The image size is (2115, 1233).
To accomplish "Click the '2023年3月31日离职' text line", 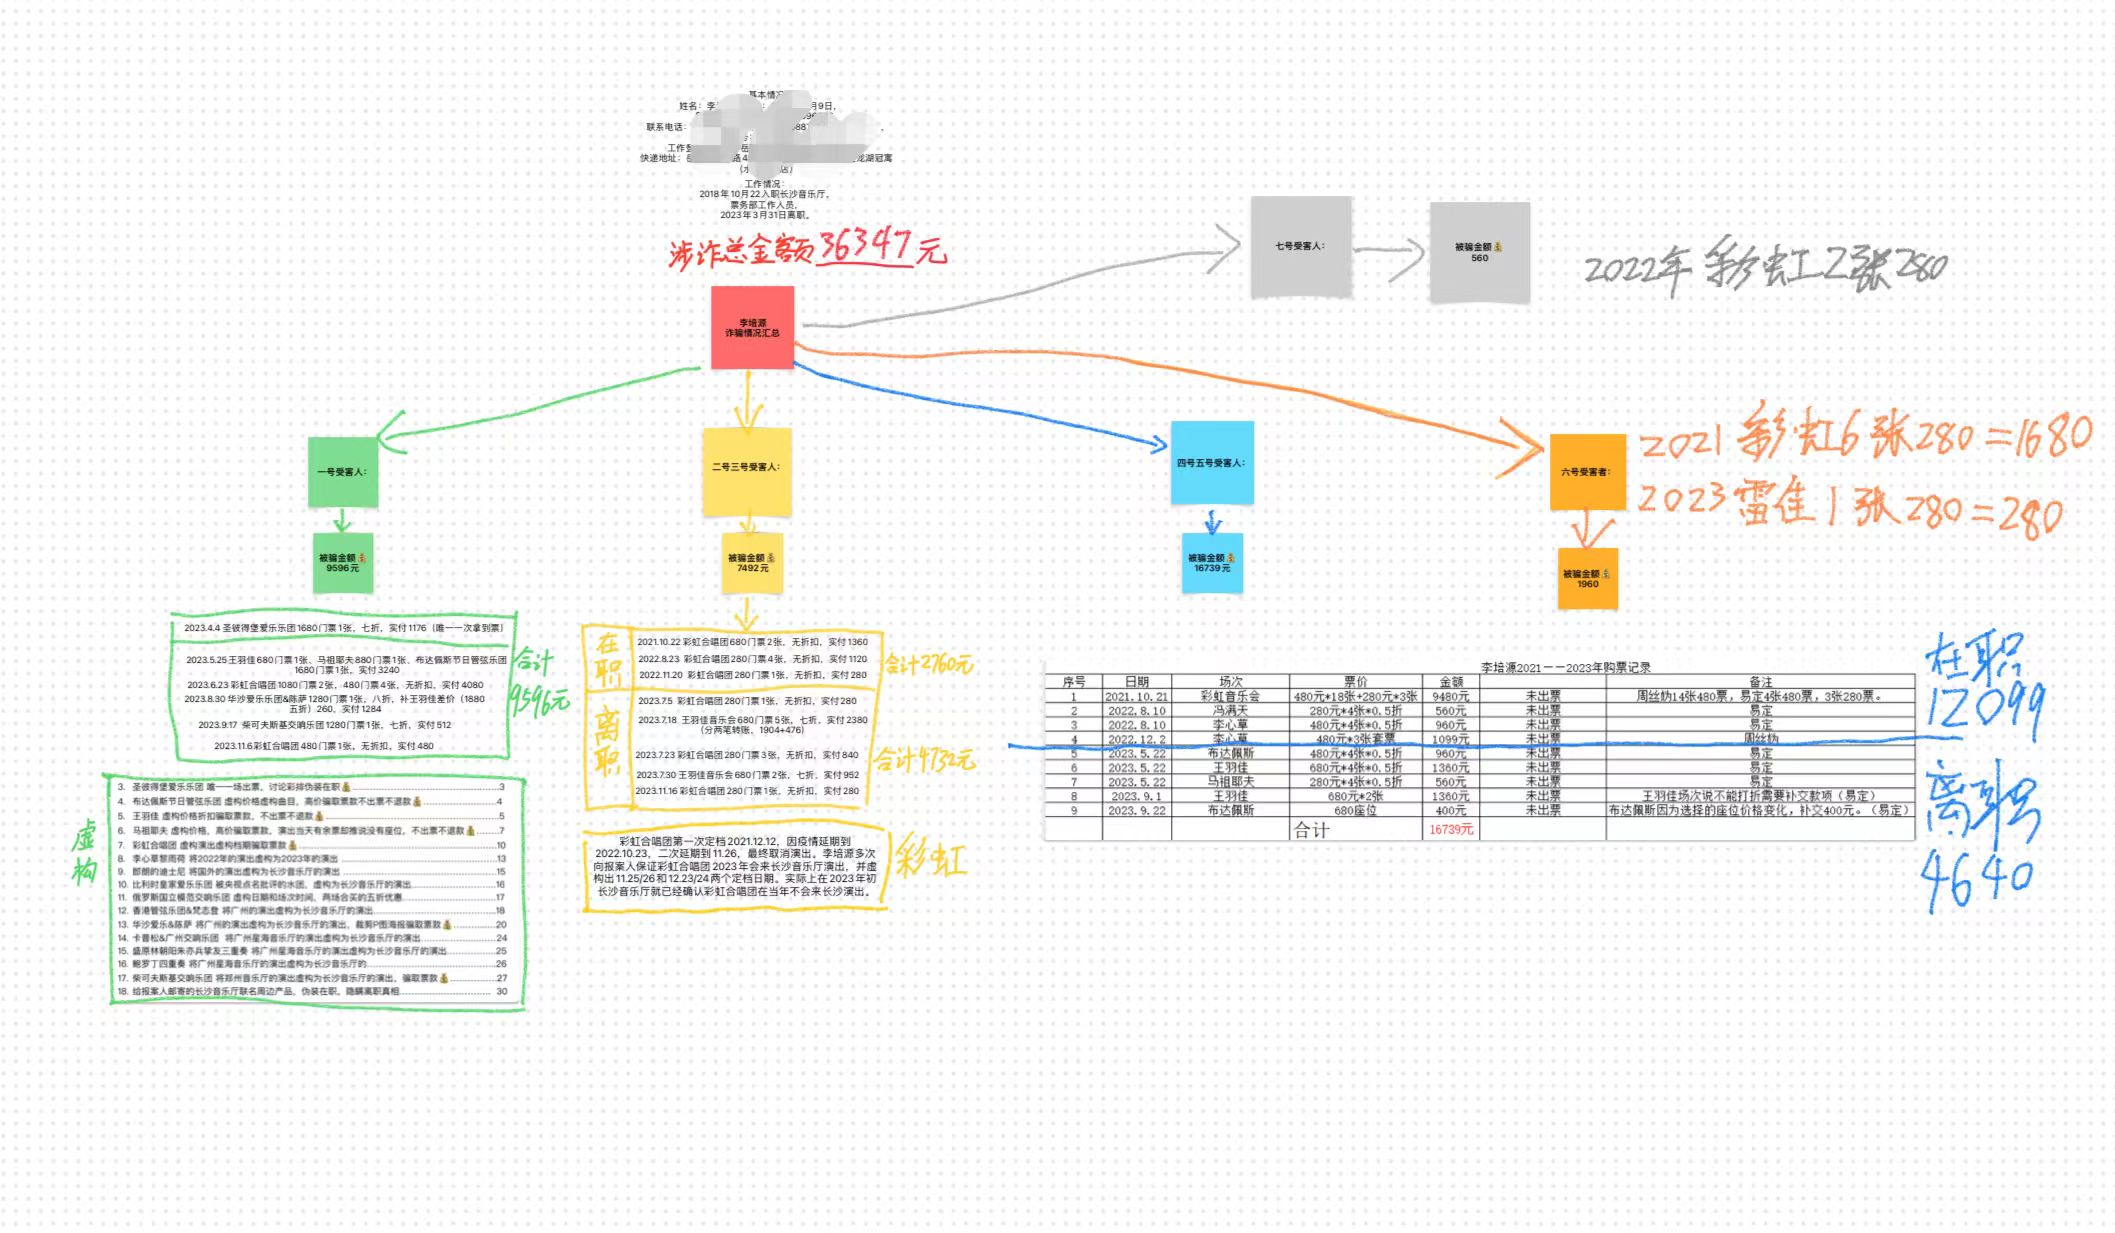I will (764, 215).
